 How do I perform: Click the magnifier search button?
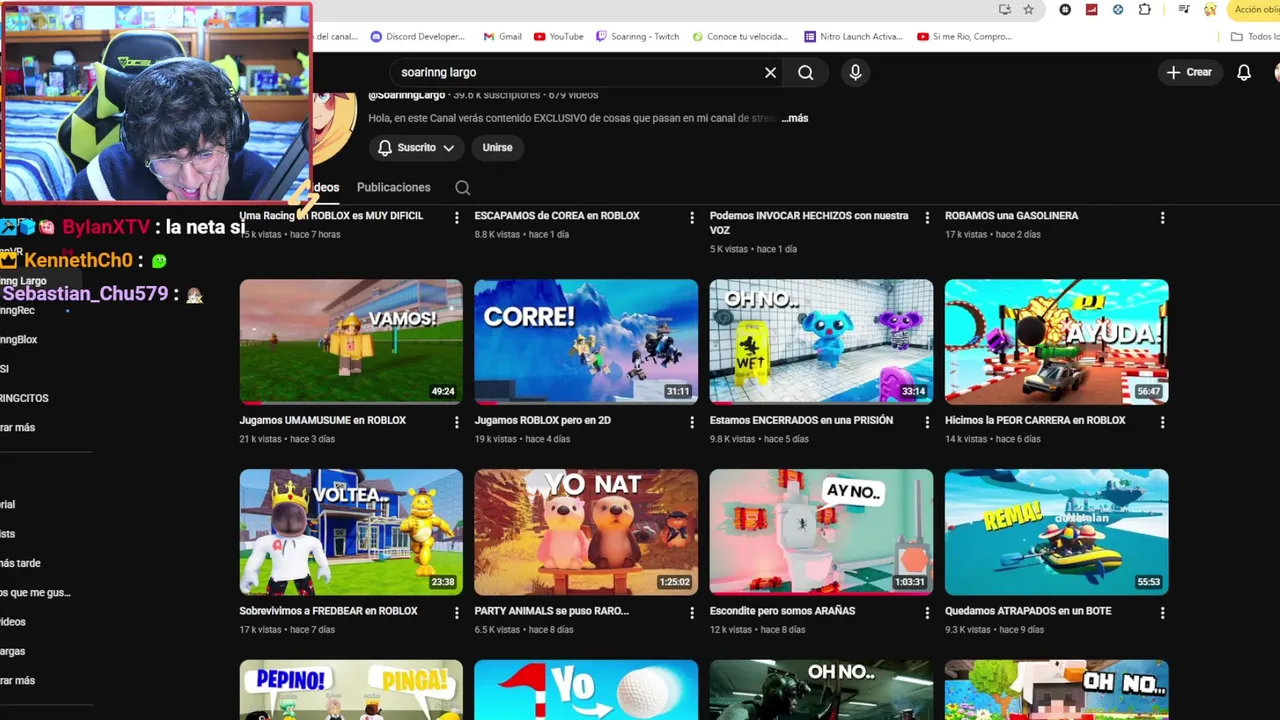[805, 72]
